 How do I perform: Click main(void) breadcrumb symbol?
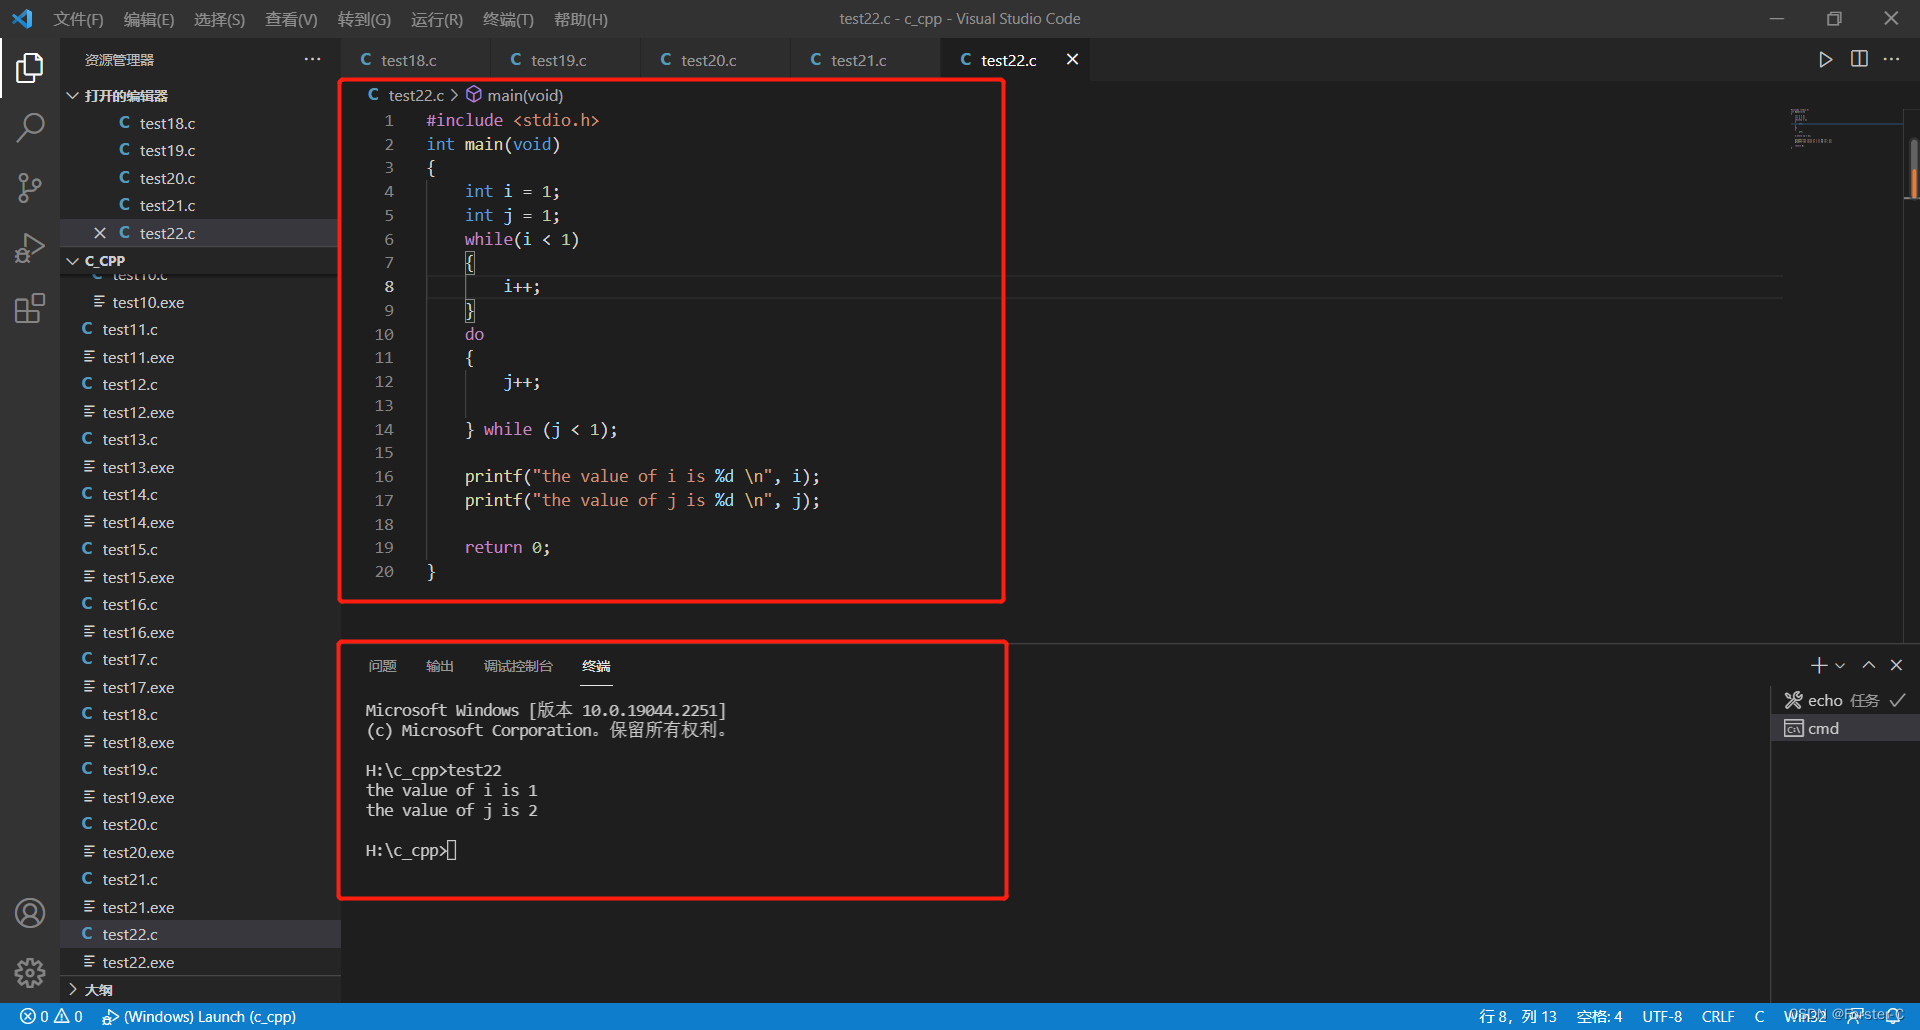[514, 96]
